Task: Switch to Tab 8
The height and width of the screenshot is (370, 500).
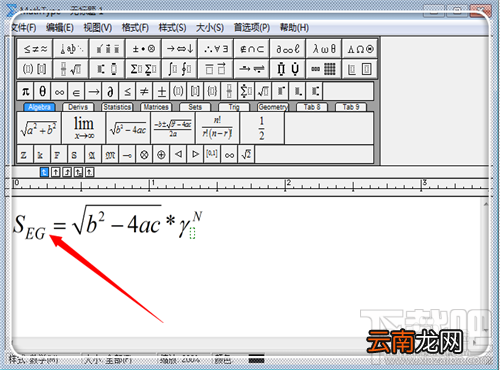Action: click(312, 107)
